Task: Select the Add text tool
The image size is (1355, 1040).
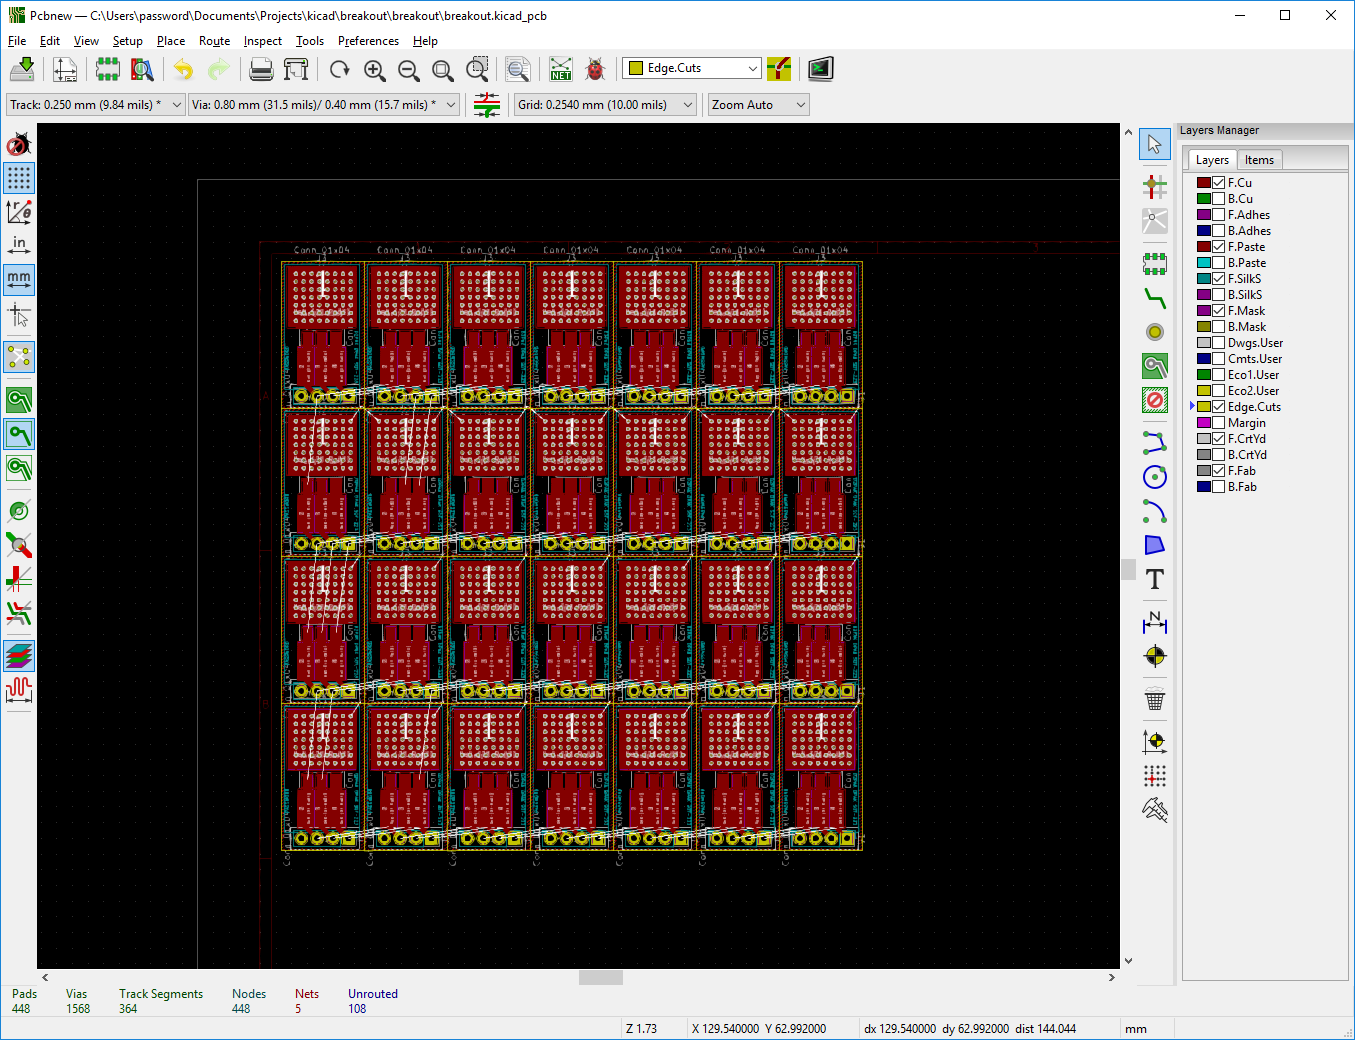Action: 1155,579
